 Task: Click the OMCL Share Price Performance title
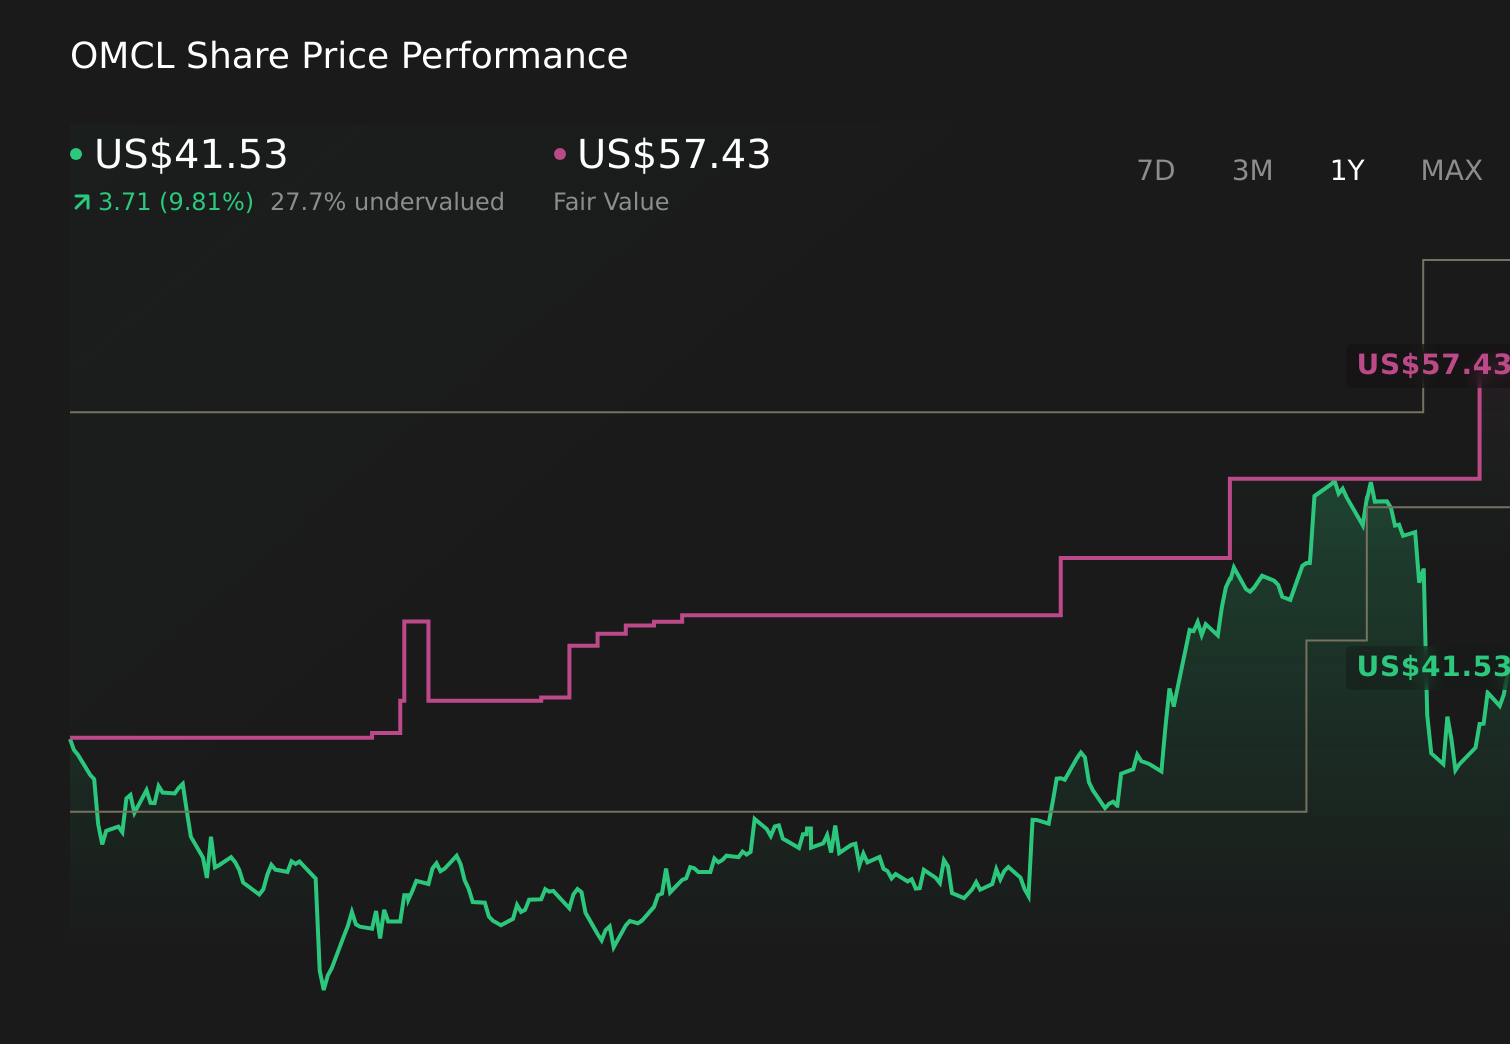tap(349, 56)
